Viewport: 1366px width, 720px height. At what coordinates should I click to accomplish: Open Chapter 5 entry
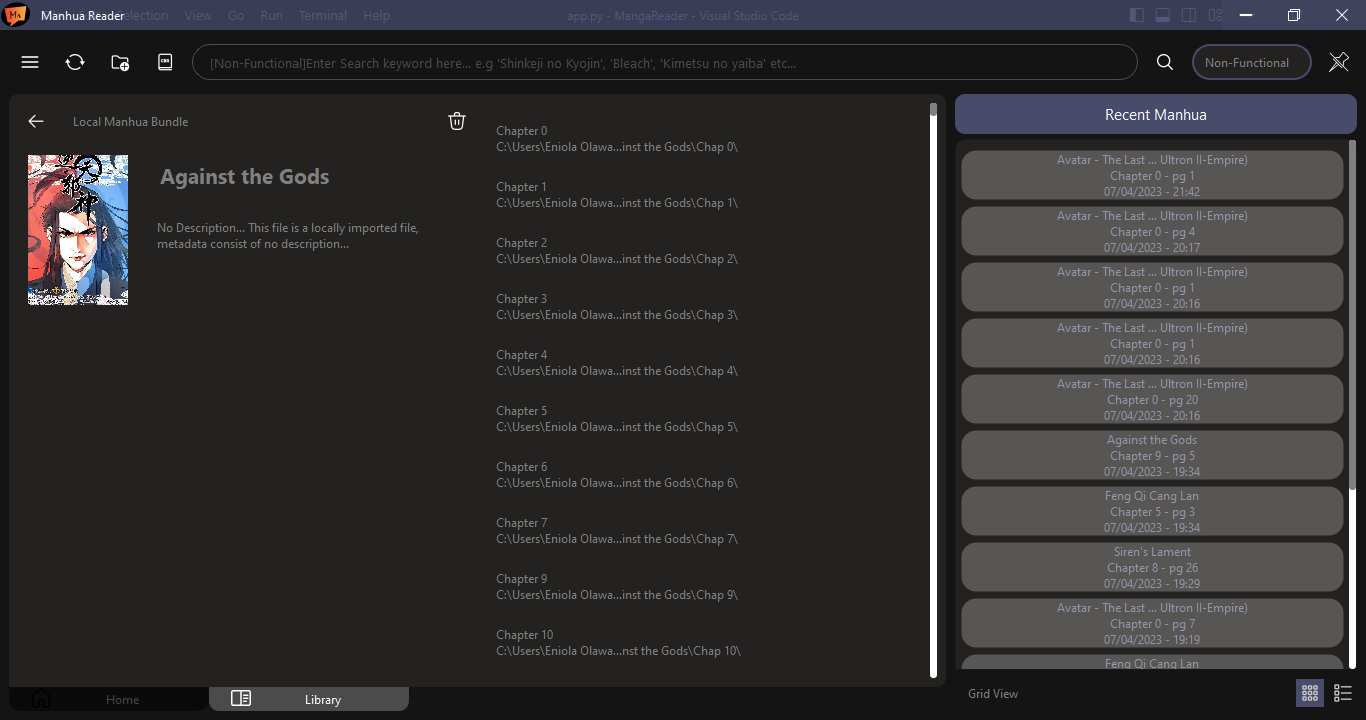click(x=617, y=419)
